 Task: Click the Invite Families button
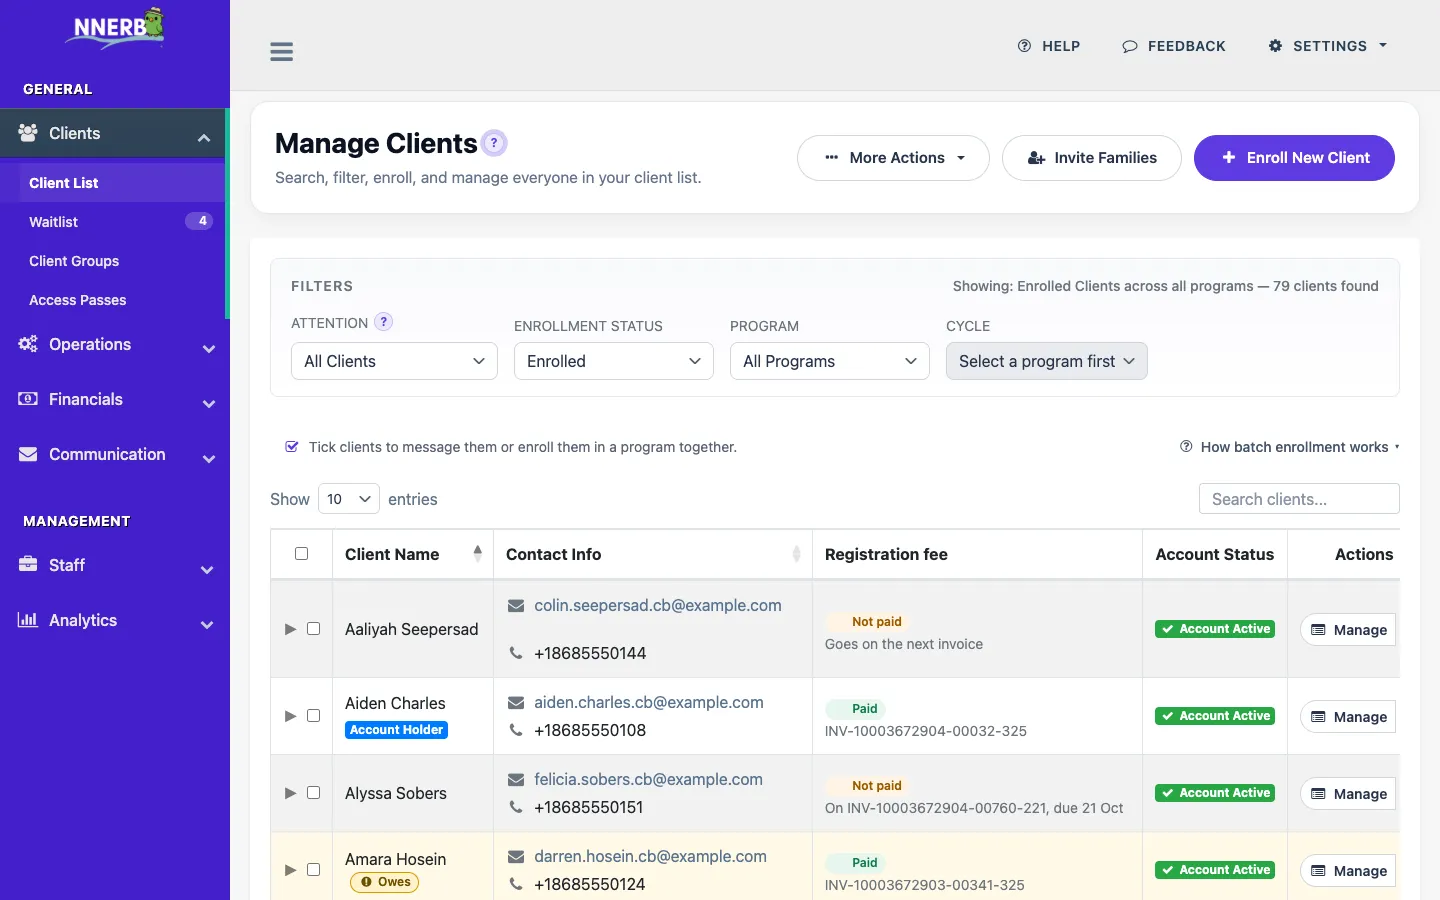pos(1092,158)
